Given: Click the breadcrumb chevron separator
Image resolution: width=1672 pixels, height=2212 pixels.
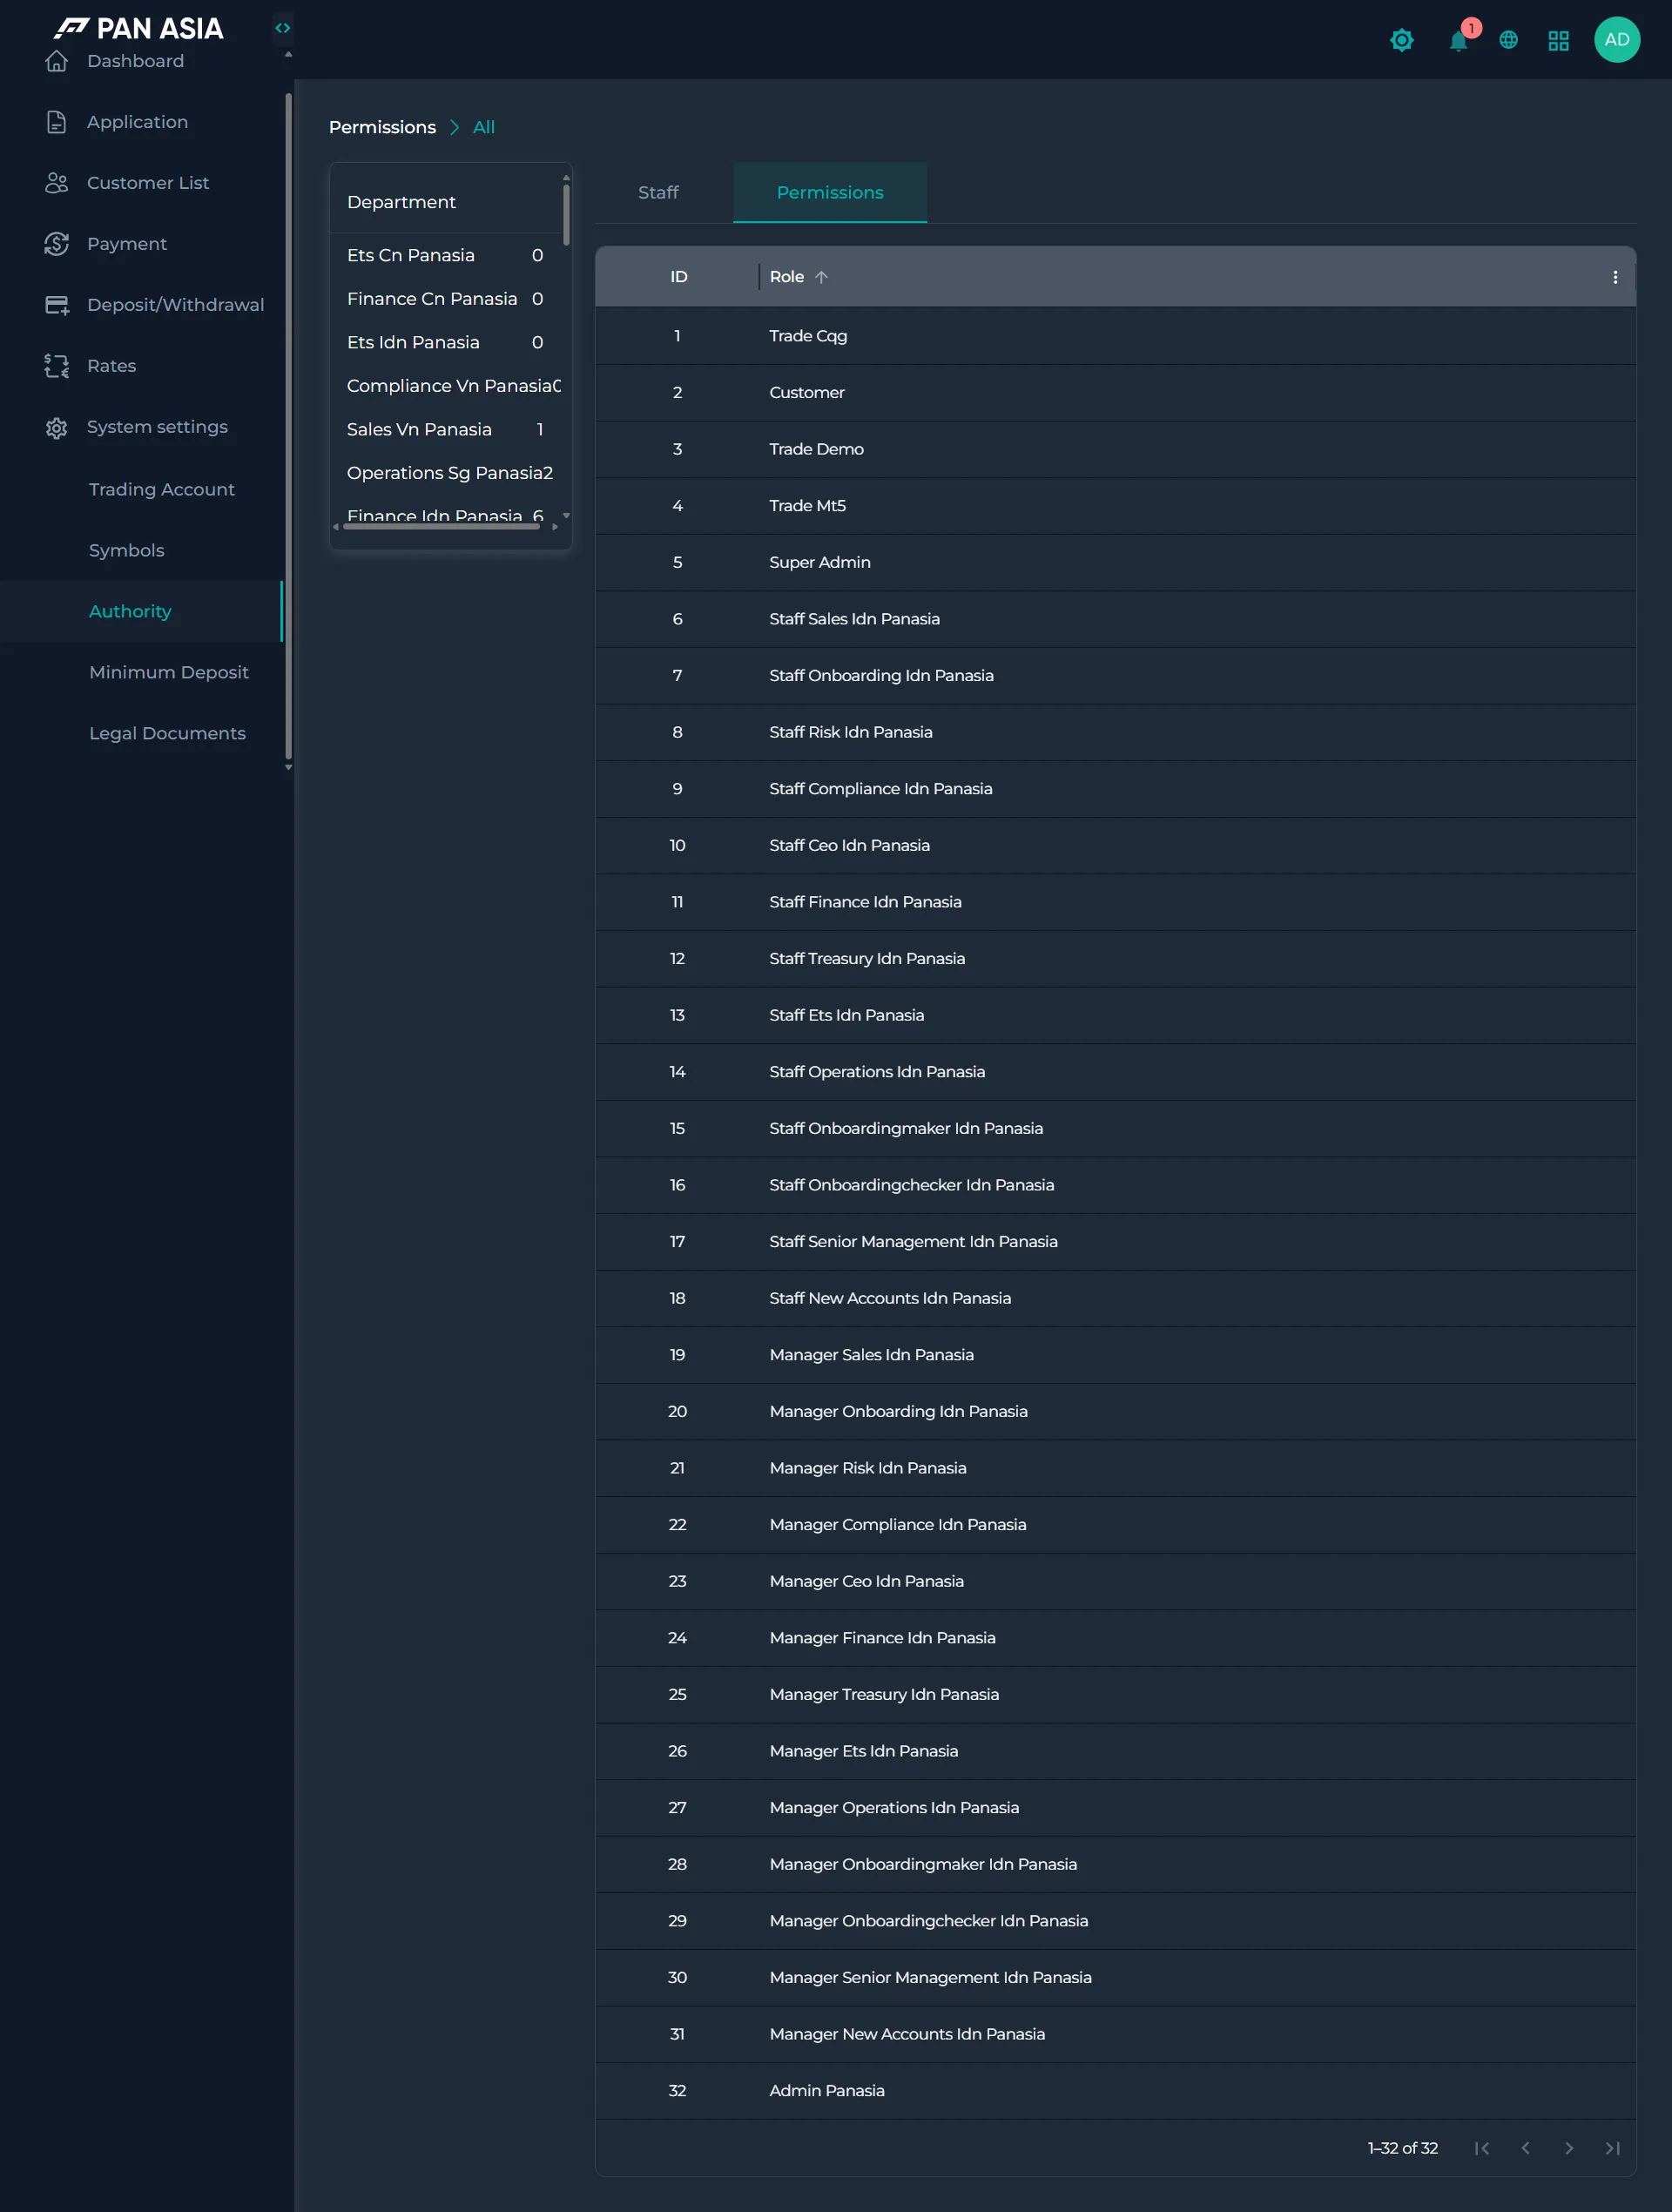Looking at the screenshot, I should [454, 127].
